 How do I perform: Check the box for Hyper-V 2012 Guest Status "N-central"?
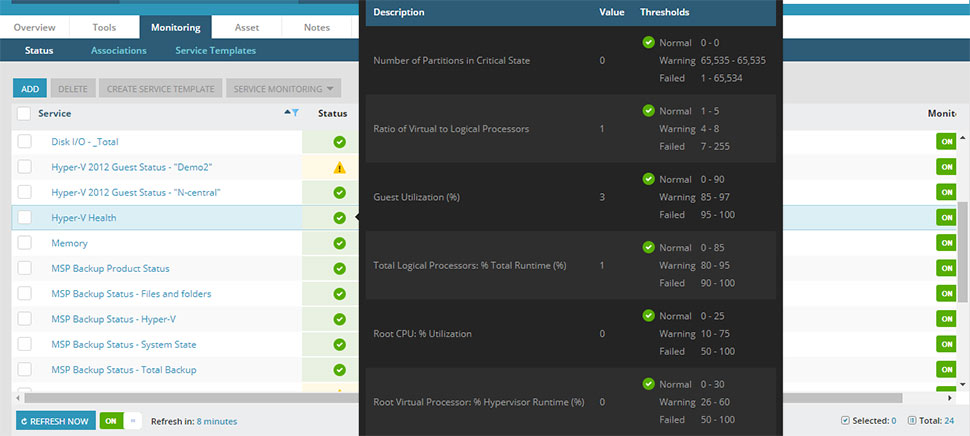24,192
